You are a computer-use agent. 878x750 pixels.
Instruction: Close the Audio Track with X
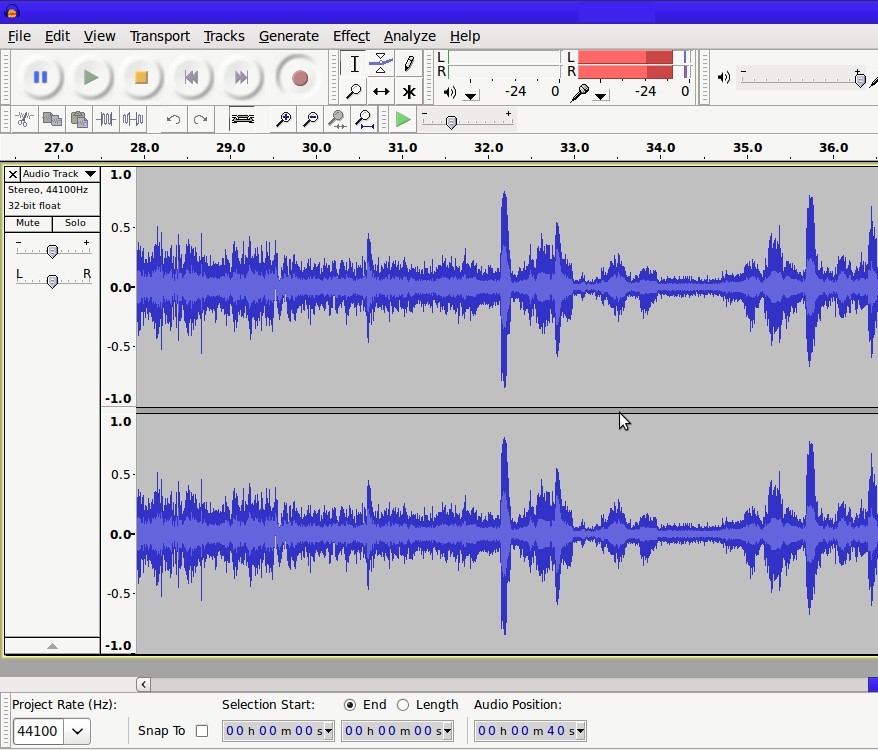click(x=13, y=174)
